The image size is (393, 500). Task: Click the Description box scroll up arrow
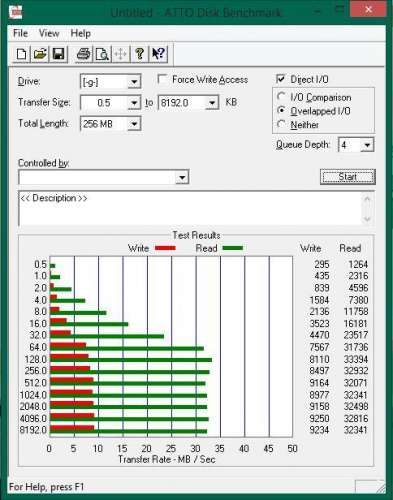coord(367,199)
